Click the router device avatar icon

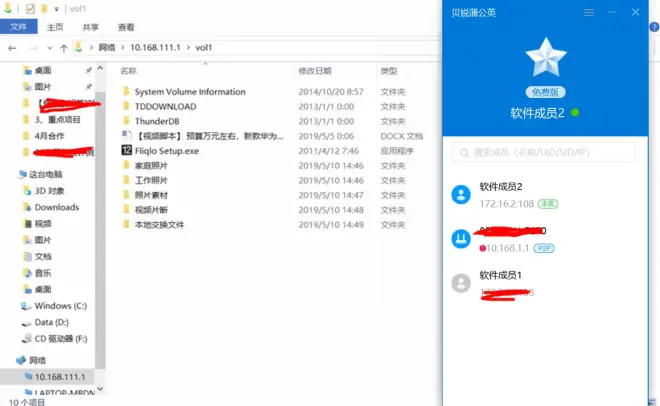(x=461, y=239)
